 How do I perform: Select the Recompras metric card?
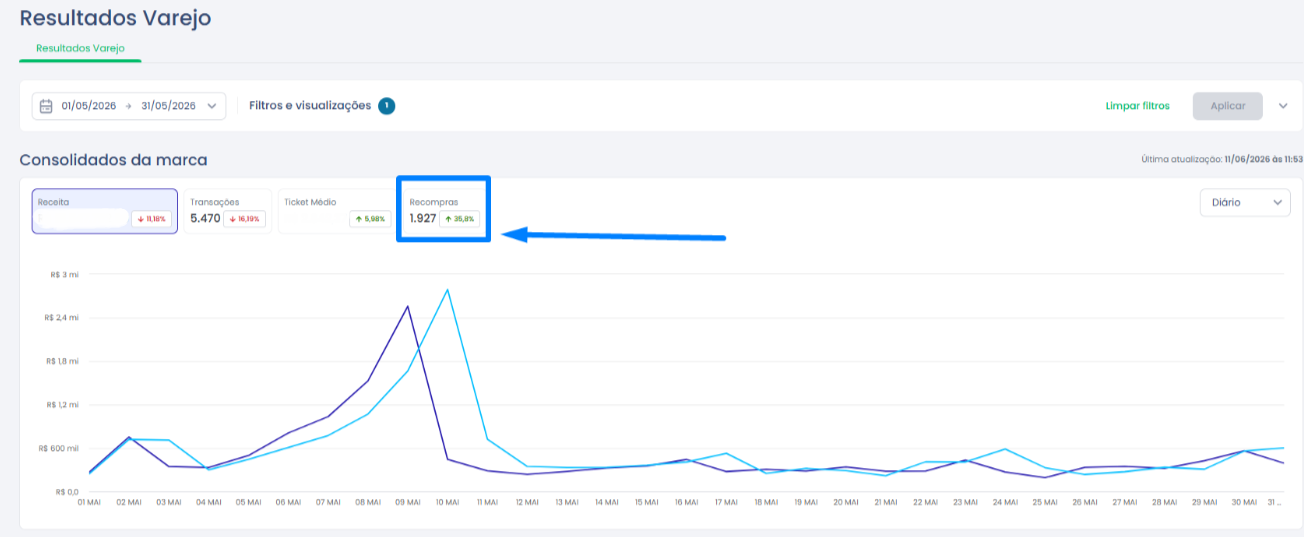click(x=444, y=211)
